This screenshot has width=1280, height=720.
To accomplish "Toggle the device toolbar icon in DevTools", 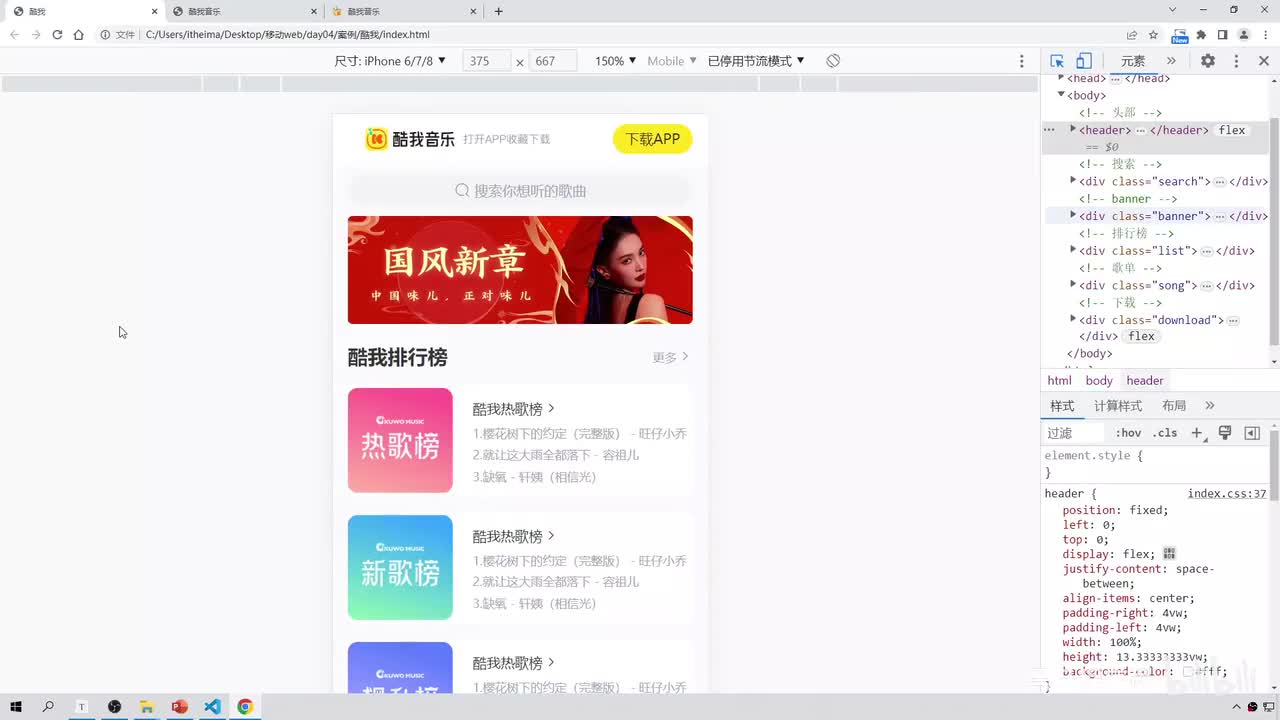I will (x=1084, y=61).
